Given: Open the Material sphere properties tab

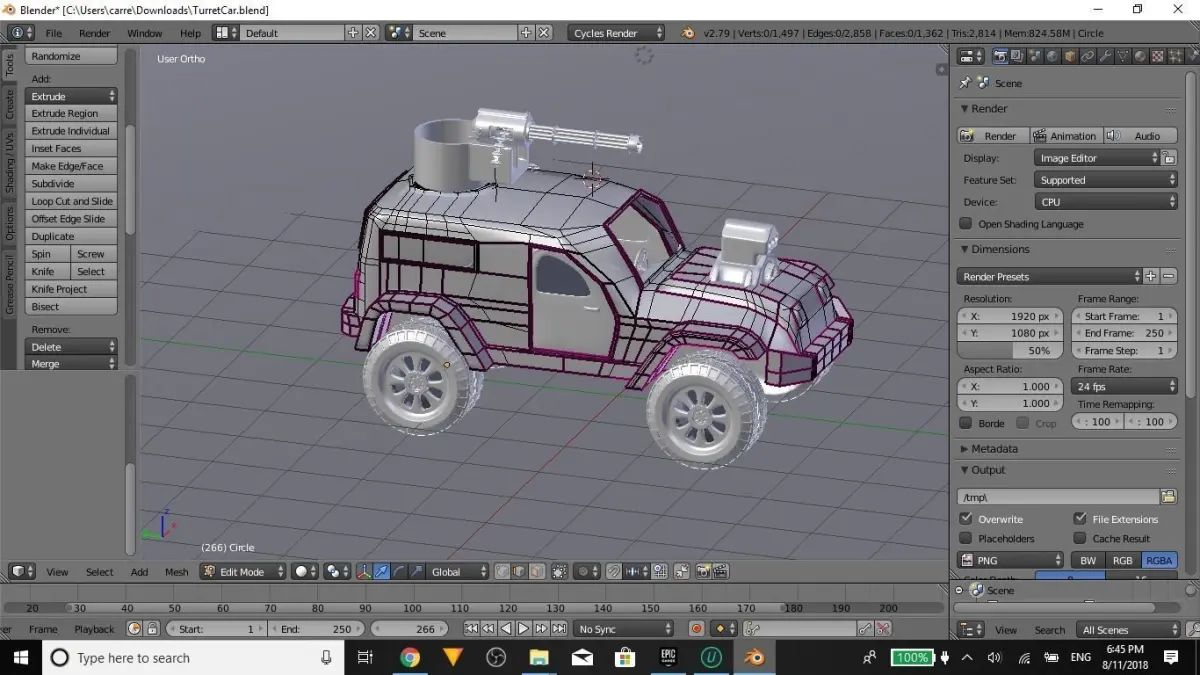Looking at the screenshot, I should coord(1140,56).
